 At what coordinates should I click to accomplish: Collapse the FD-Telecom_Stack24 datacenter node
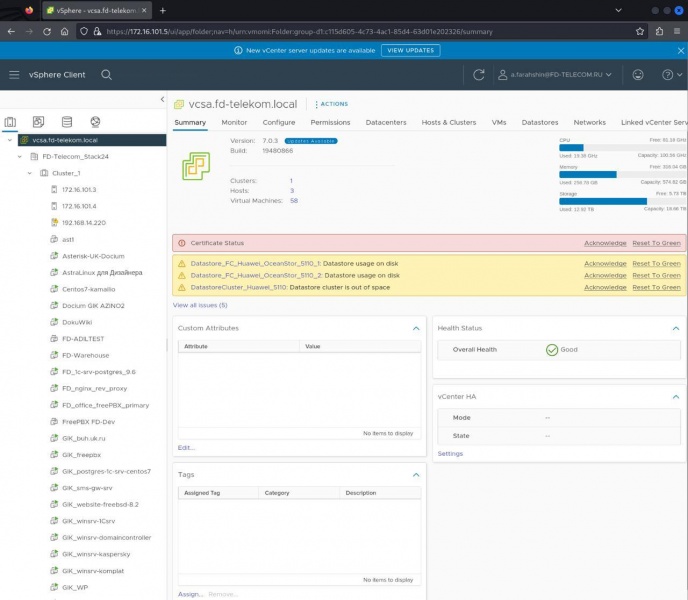(19, 156)
